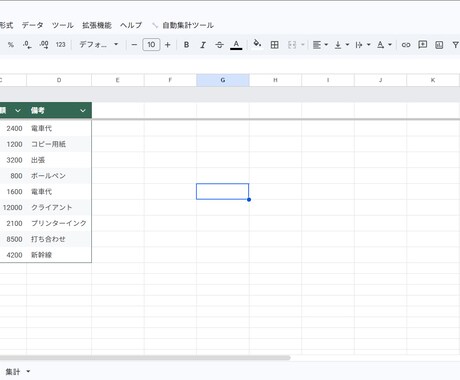Click the font size field showing 10
This screenshot has width=460, height=380.
151,45
